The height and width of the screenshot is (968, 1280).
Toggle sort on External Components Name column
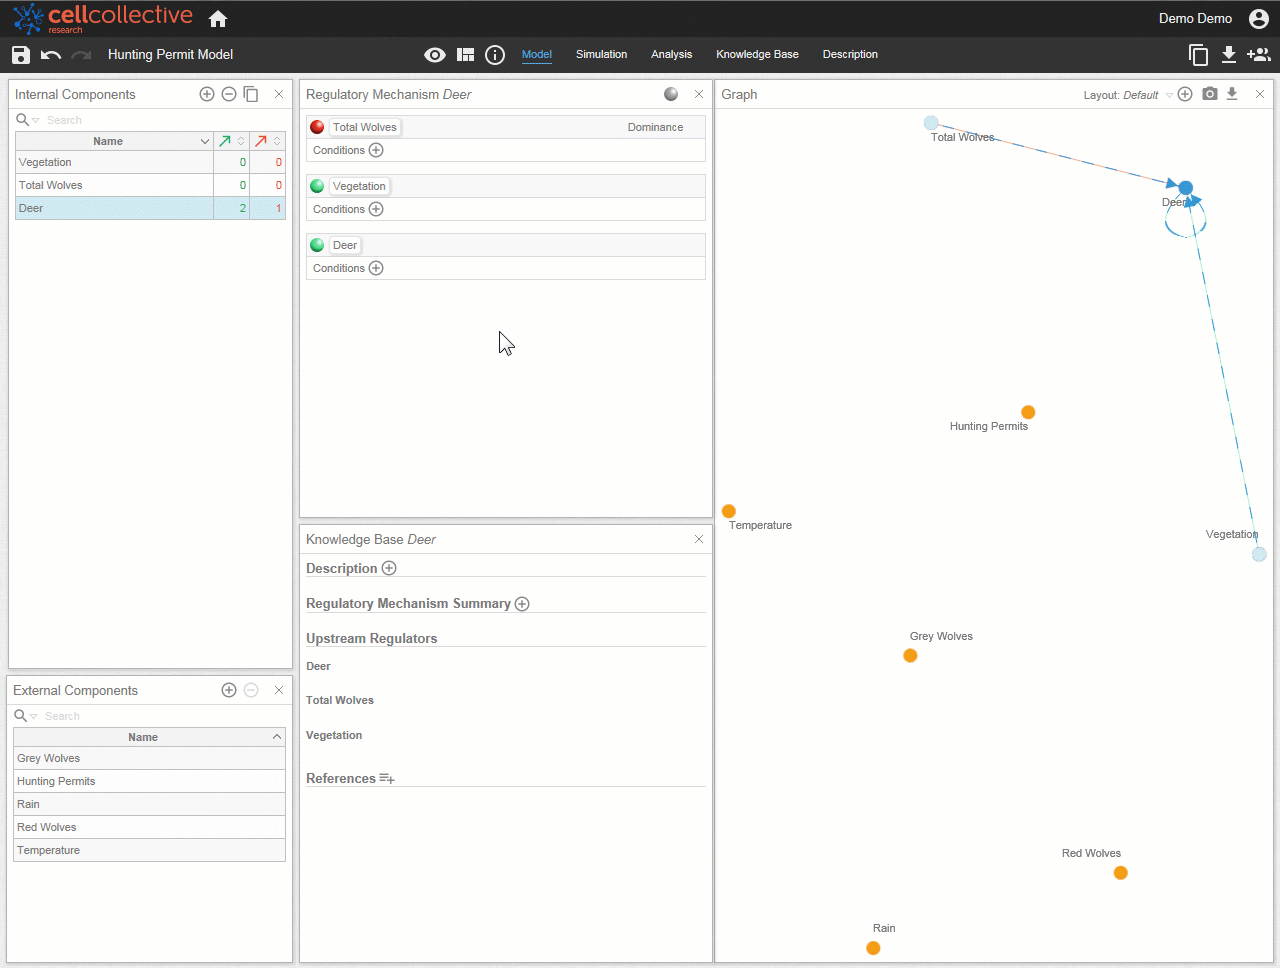[x=277, y=737]
